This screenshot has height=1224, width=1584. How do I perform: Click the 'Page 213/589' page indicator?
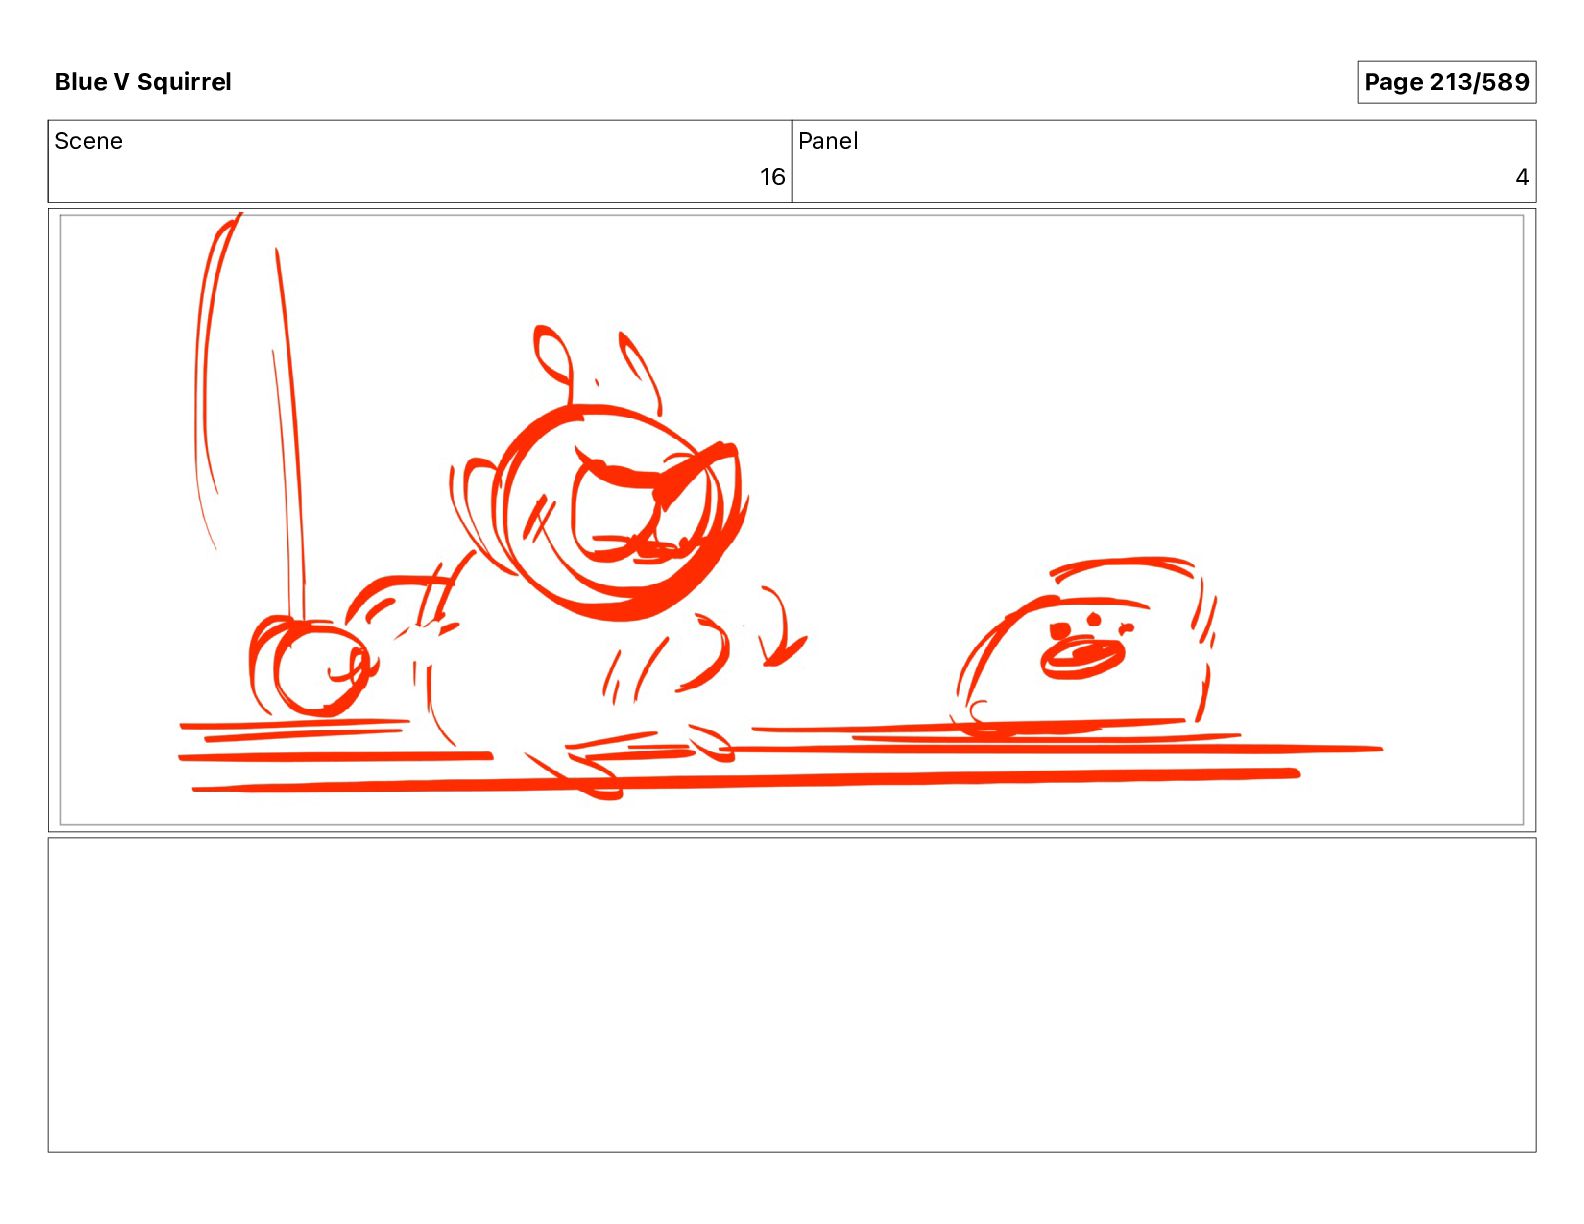[x=1446, y=82]
